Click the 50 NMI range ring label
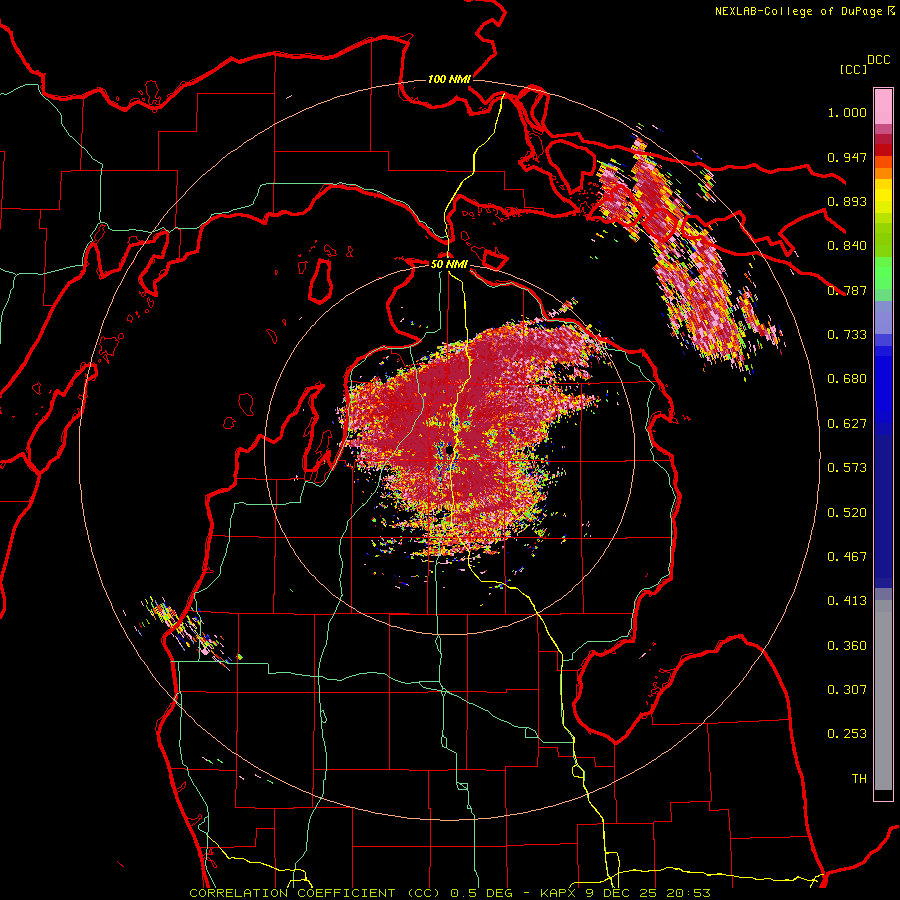 point(449,264)
